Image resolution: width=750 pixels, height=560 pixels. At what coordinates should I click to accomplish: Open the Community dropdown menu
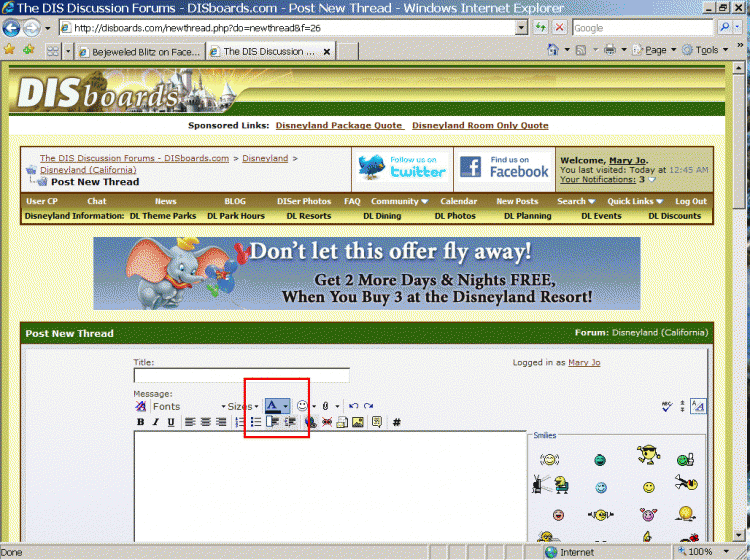[399, 201]
